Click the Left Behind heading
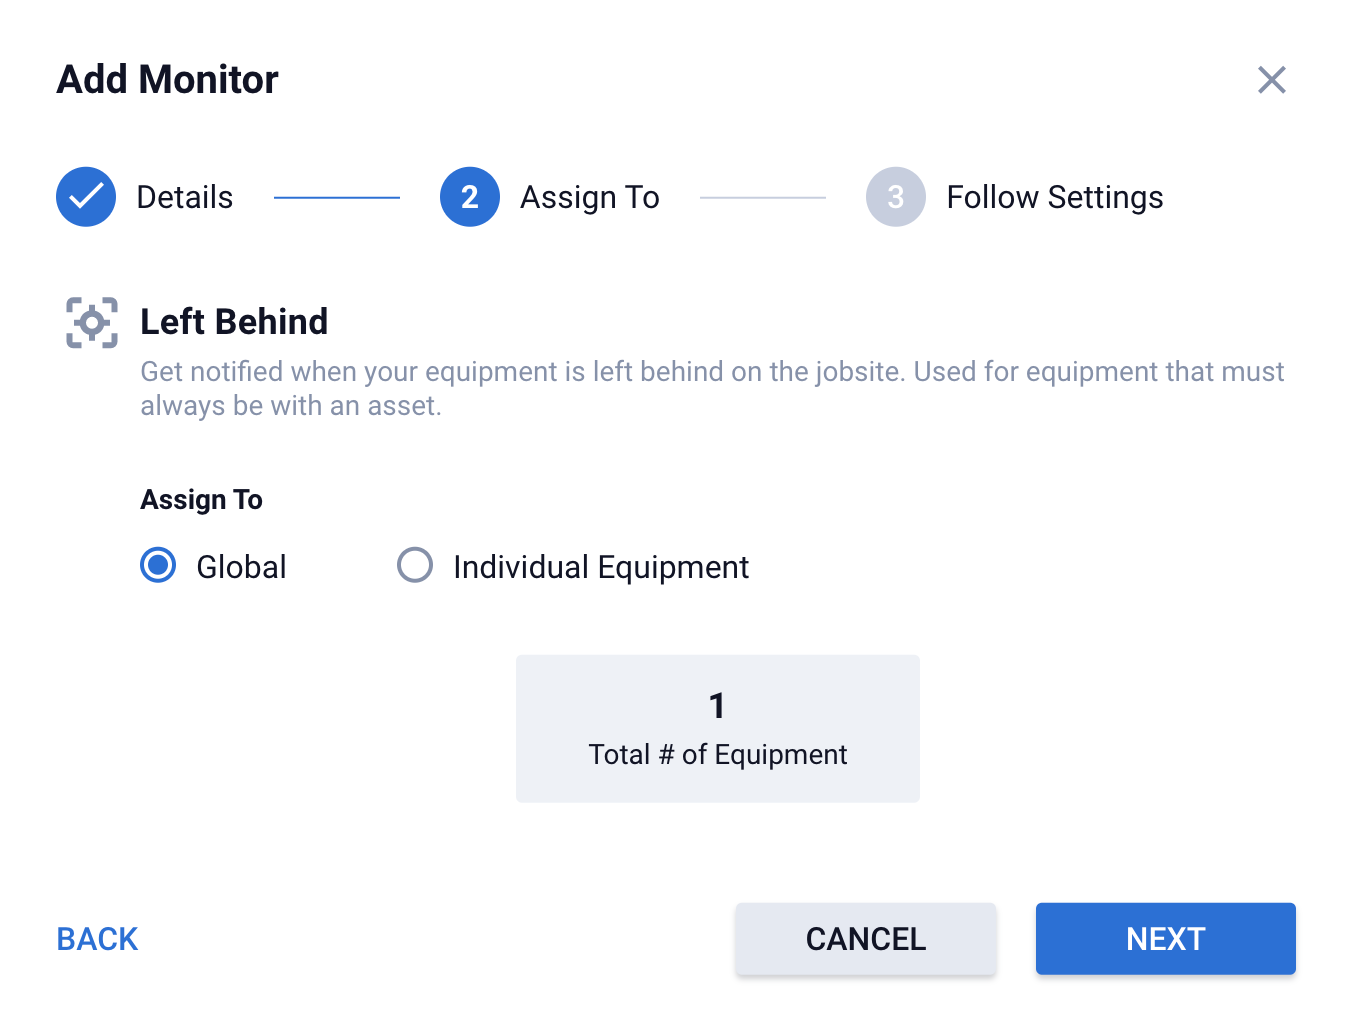The height and width of the screenshot is (1030, 1352). point(234,322)
